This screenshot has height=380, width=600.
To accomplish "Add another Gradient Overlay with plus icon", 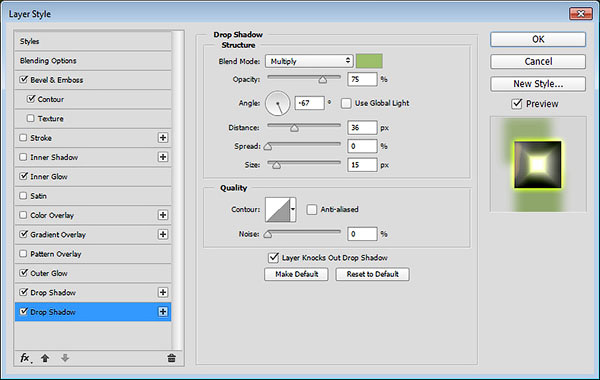I will pos(163,234).
